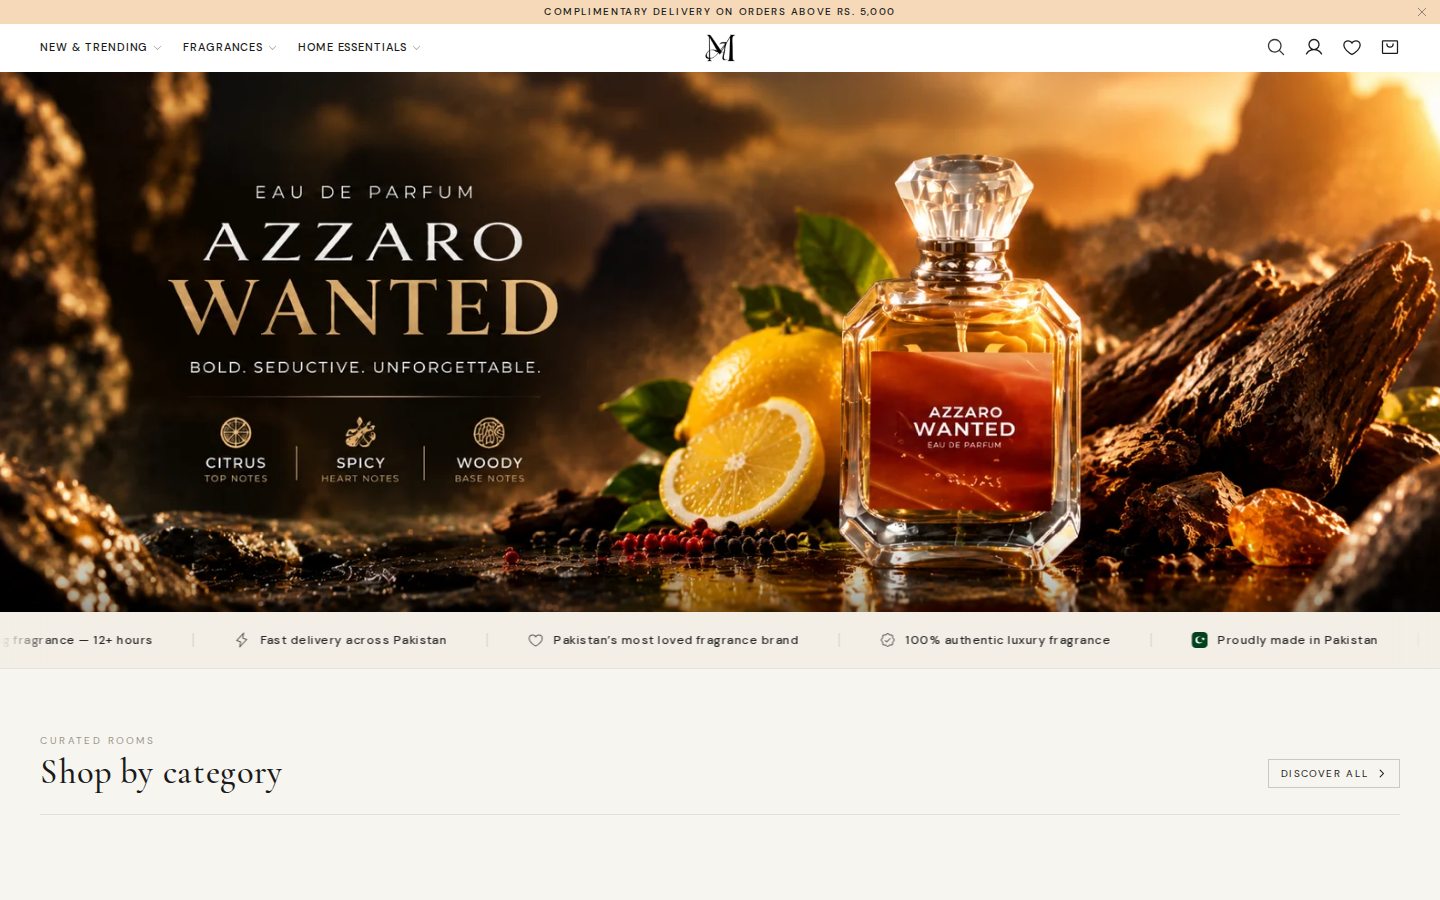Click the lightning bolt fast delivery icon

242,640
